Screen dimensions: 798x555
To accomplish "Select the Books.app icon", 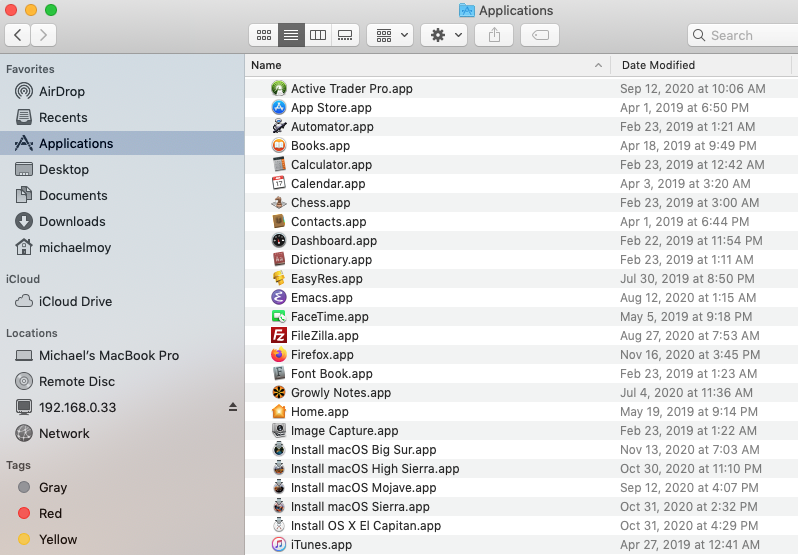I will tap(278, 145).
